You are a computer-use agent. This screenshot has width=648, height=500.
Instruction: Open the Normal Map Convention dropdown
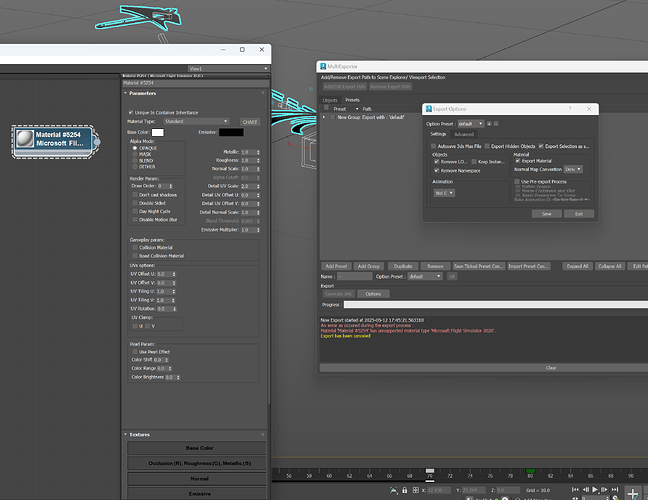point(573,169)
